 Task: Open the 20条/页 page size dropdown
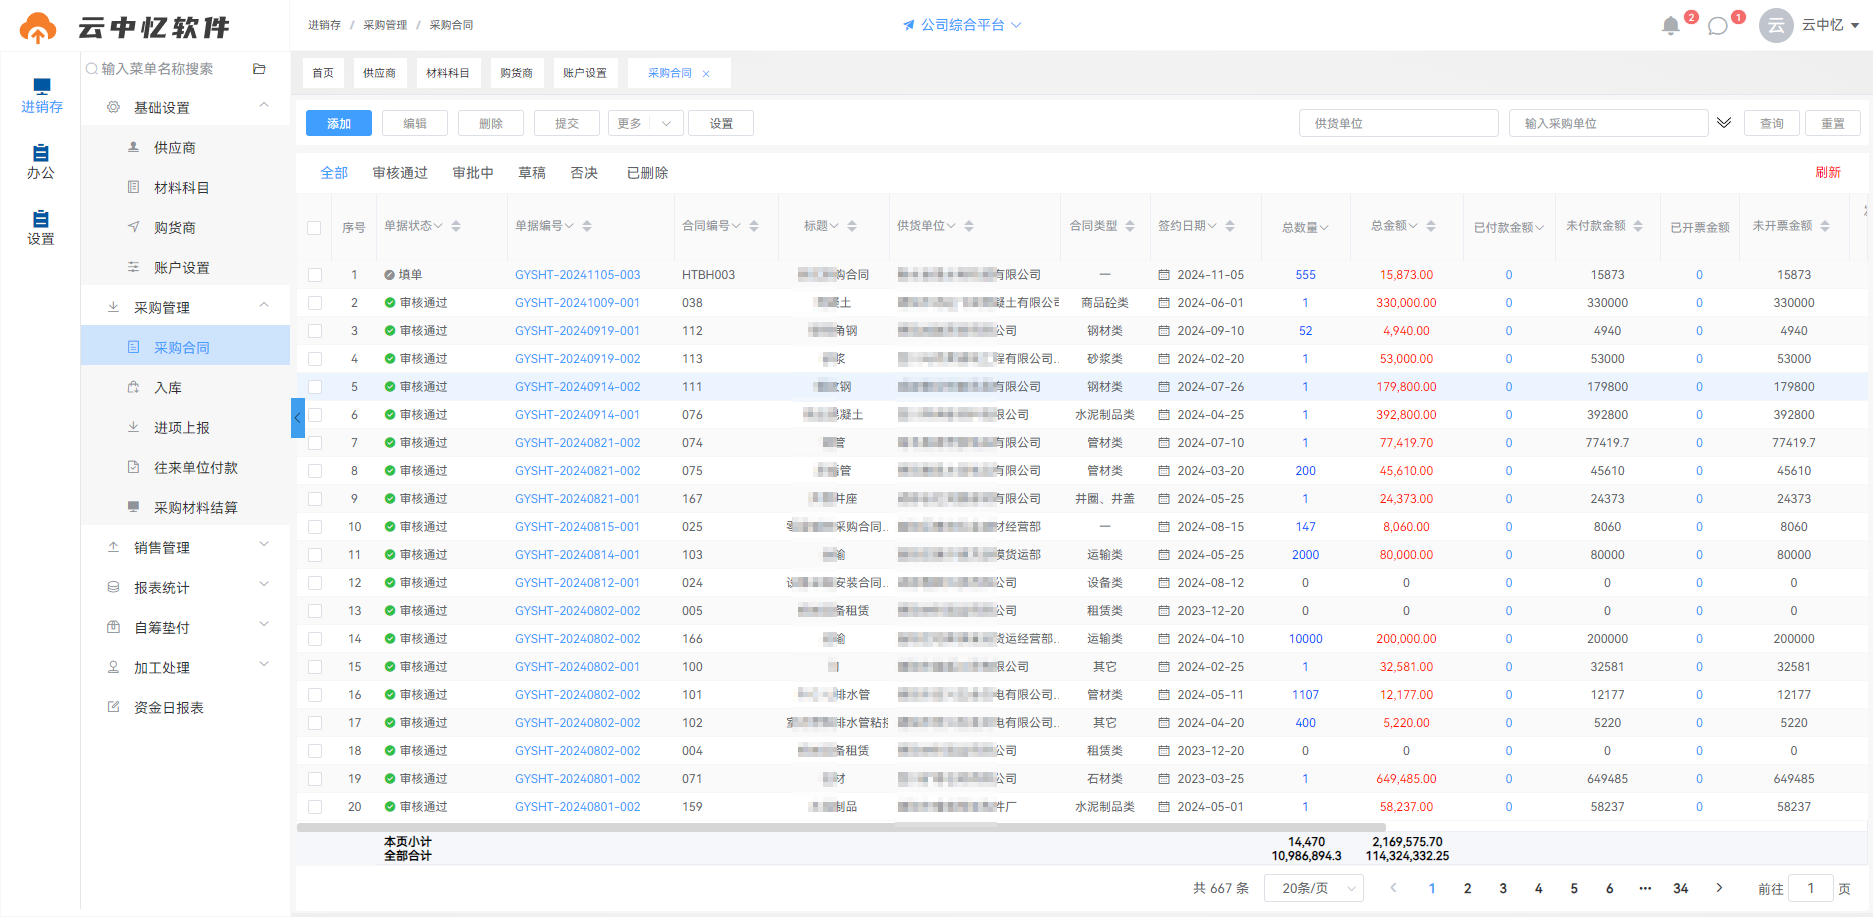coord(1314,888)
